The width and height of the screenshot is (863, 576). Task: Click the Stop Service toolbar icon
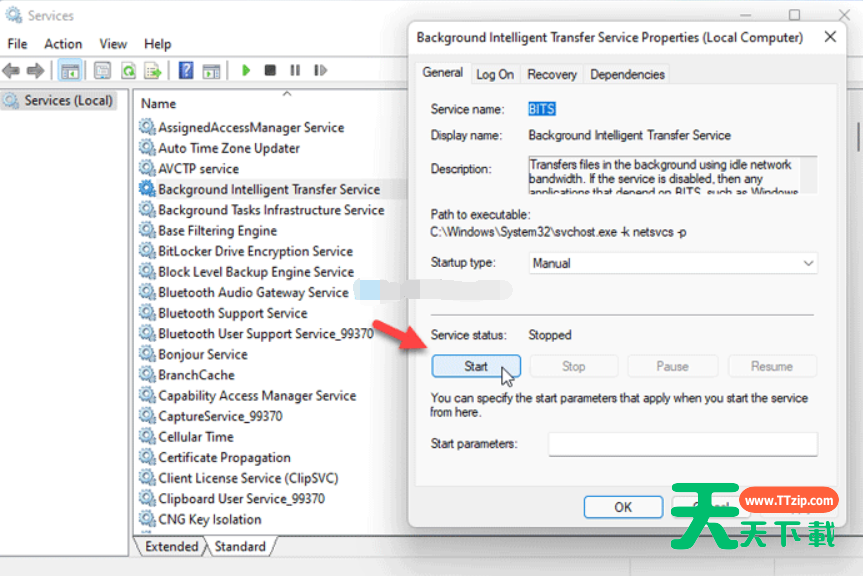(270, 70)
